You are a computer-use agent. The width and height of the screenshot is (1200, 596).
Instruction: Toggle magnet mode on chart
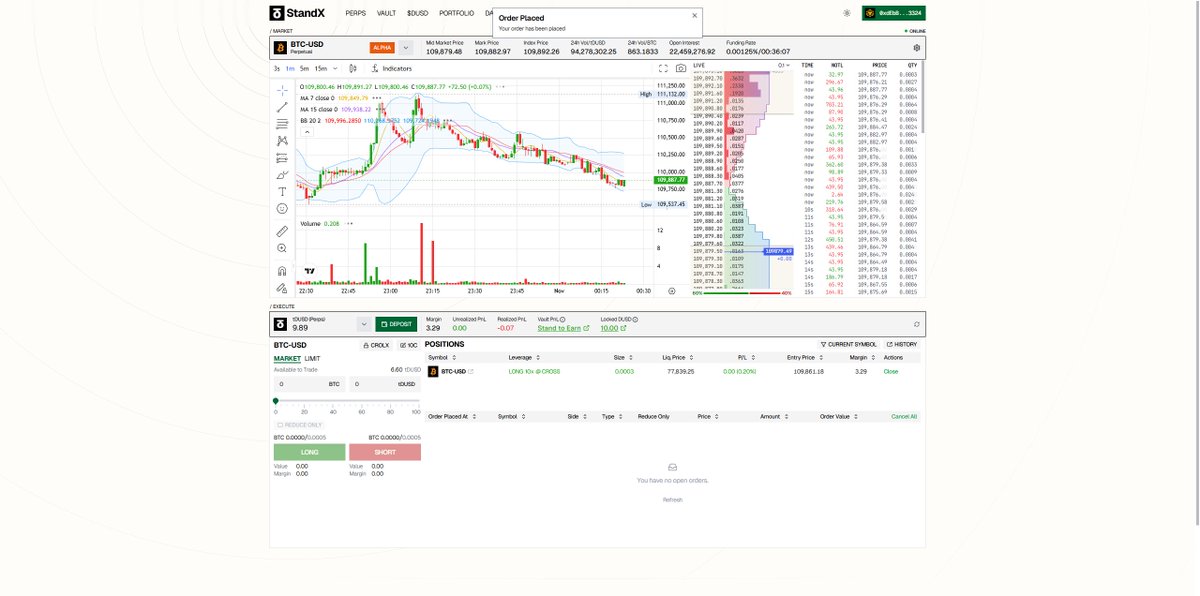tap(282, 270)
